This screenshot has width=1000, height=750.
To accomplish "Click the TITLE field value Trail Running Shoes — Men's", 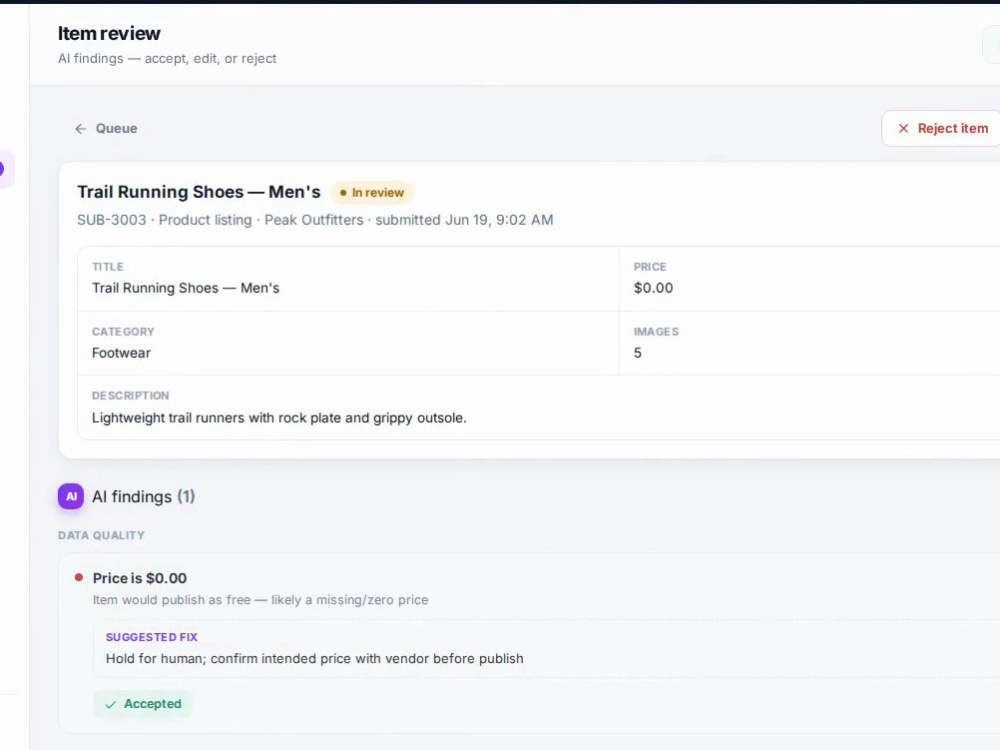I will [x=186, y=288].
